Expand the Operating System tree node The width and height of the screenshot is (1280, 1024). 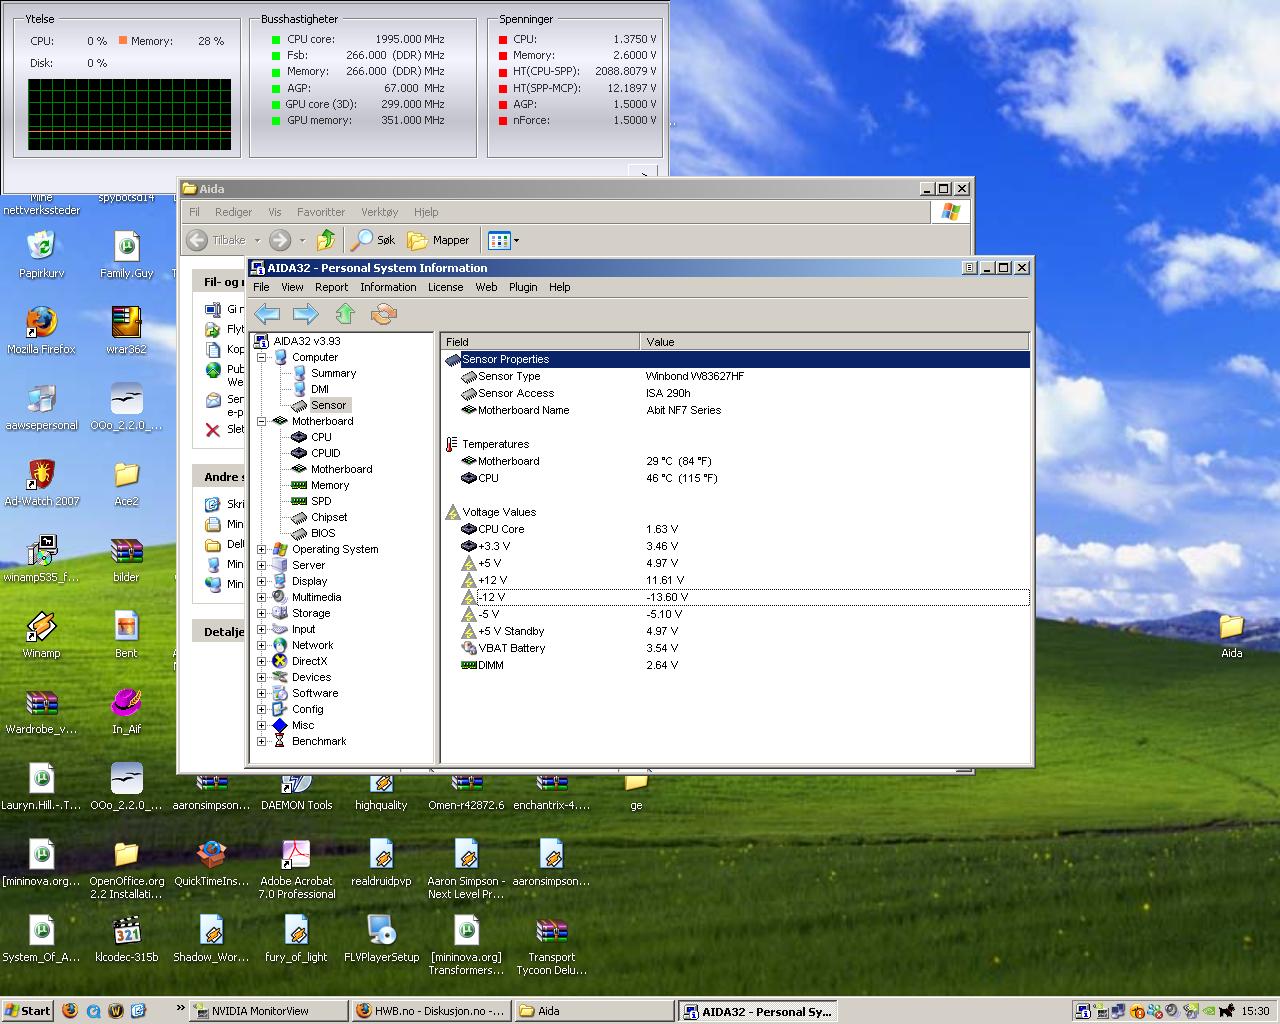click(x=262, y=549)
